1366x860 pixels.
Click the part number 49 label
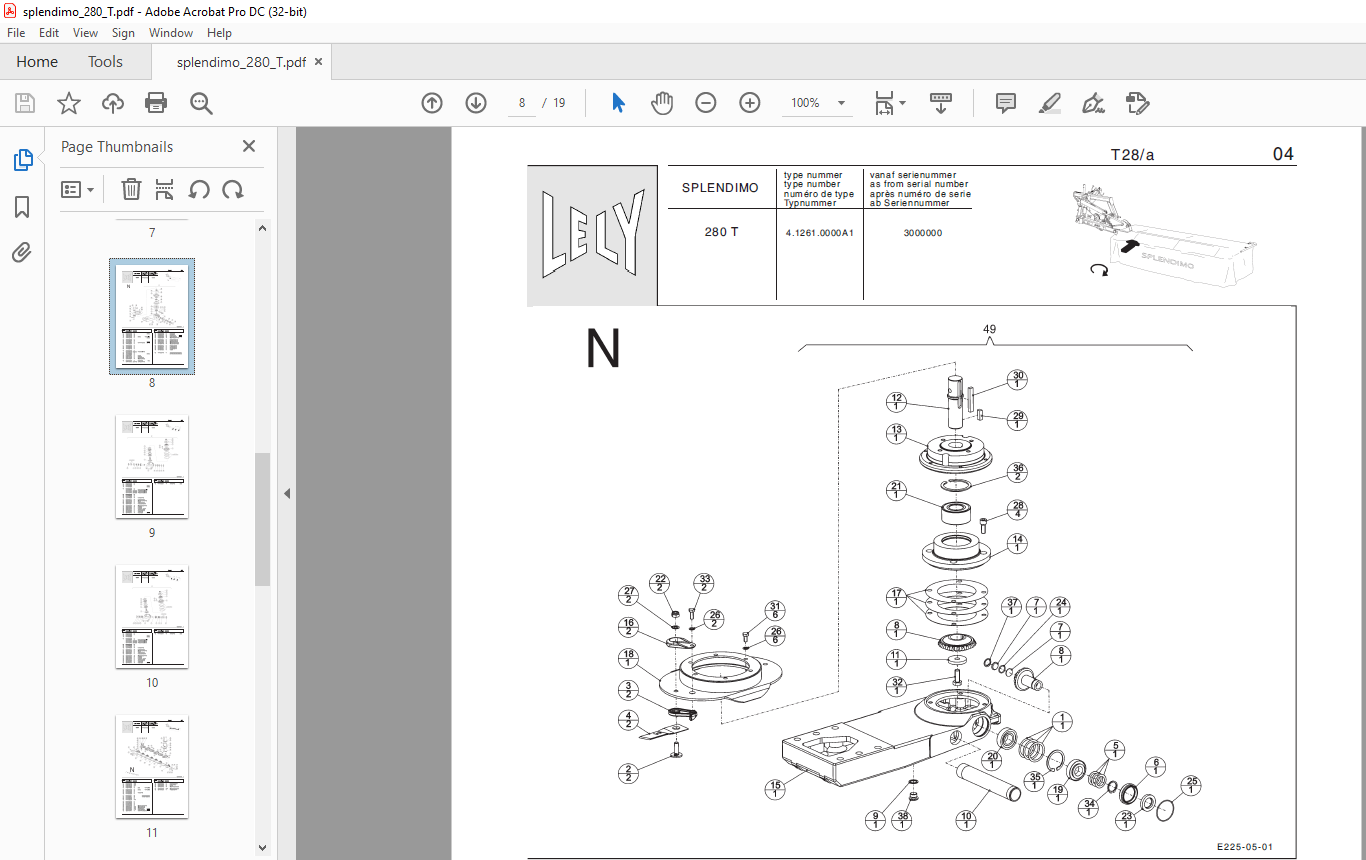click(x=989, y=329)
